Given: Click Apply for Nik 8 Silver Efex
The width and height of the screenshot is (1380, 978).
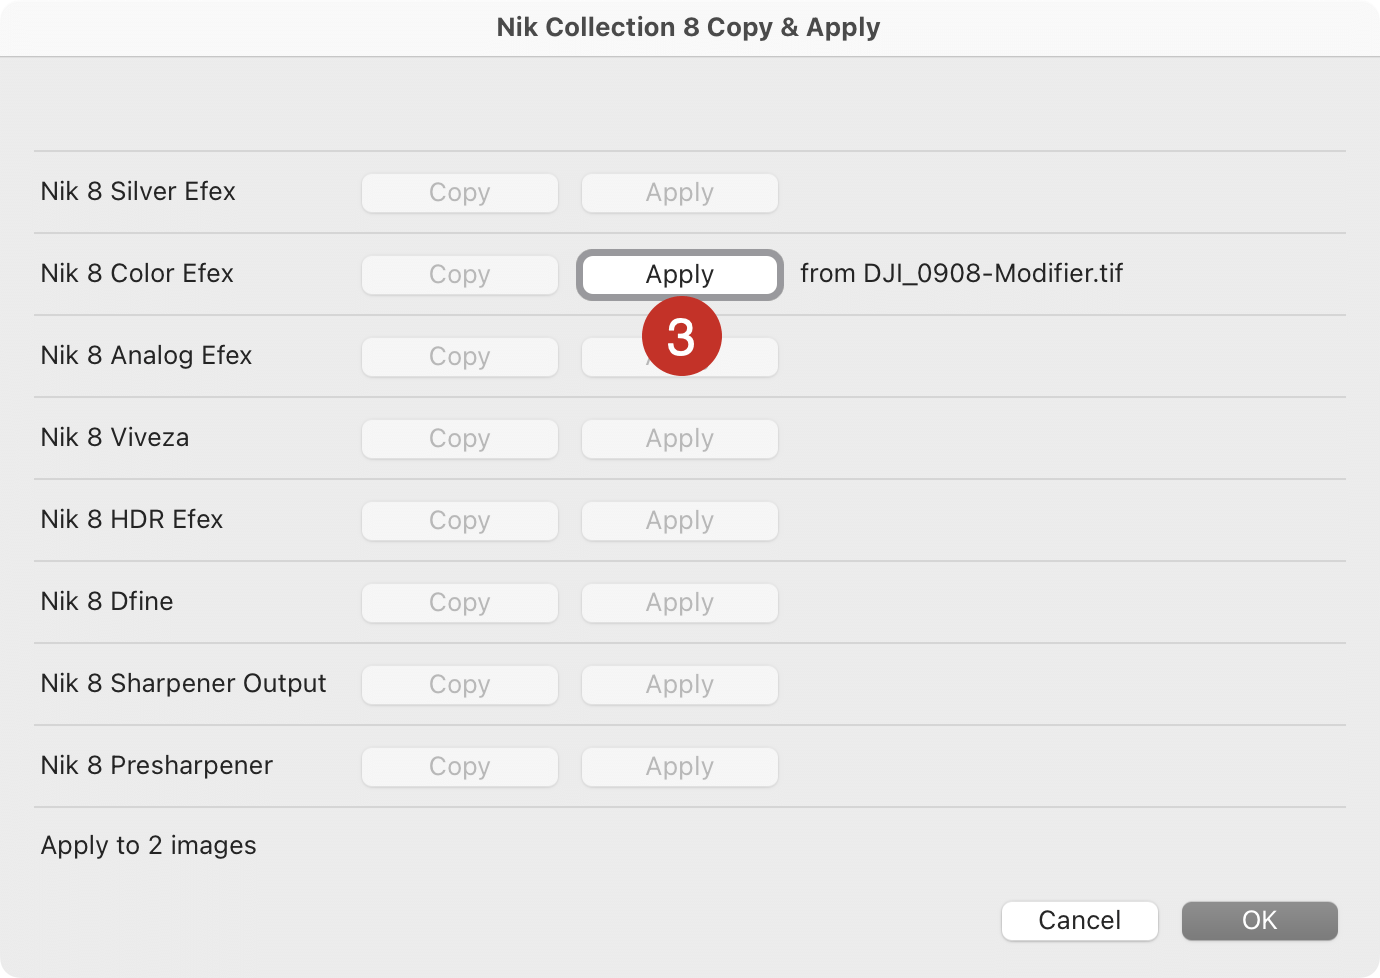Looking at the screenshot, I should pos(680,193).
